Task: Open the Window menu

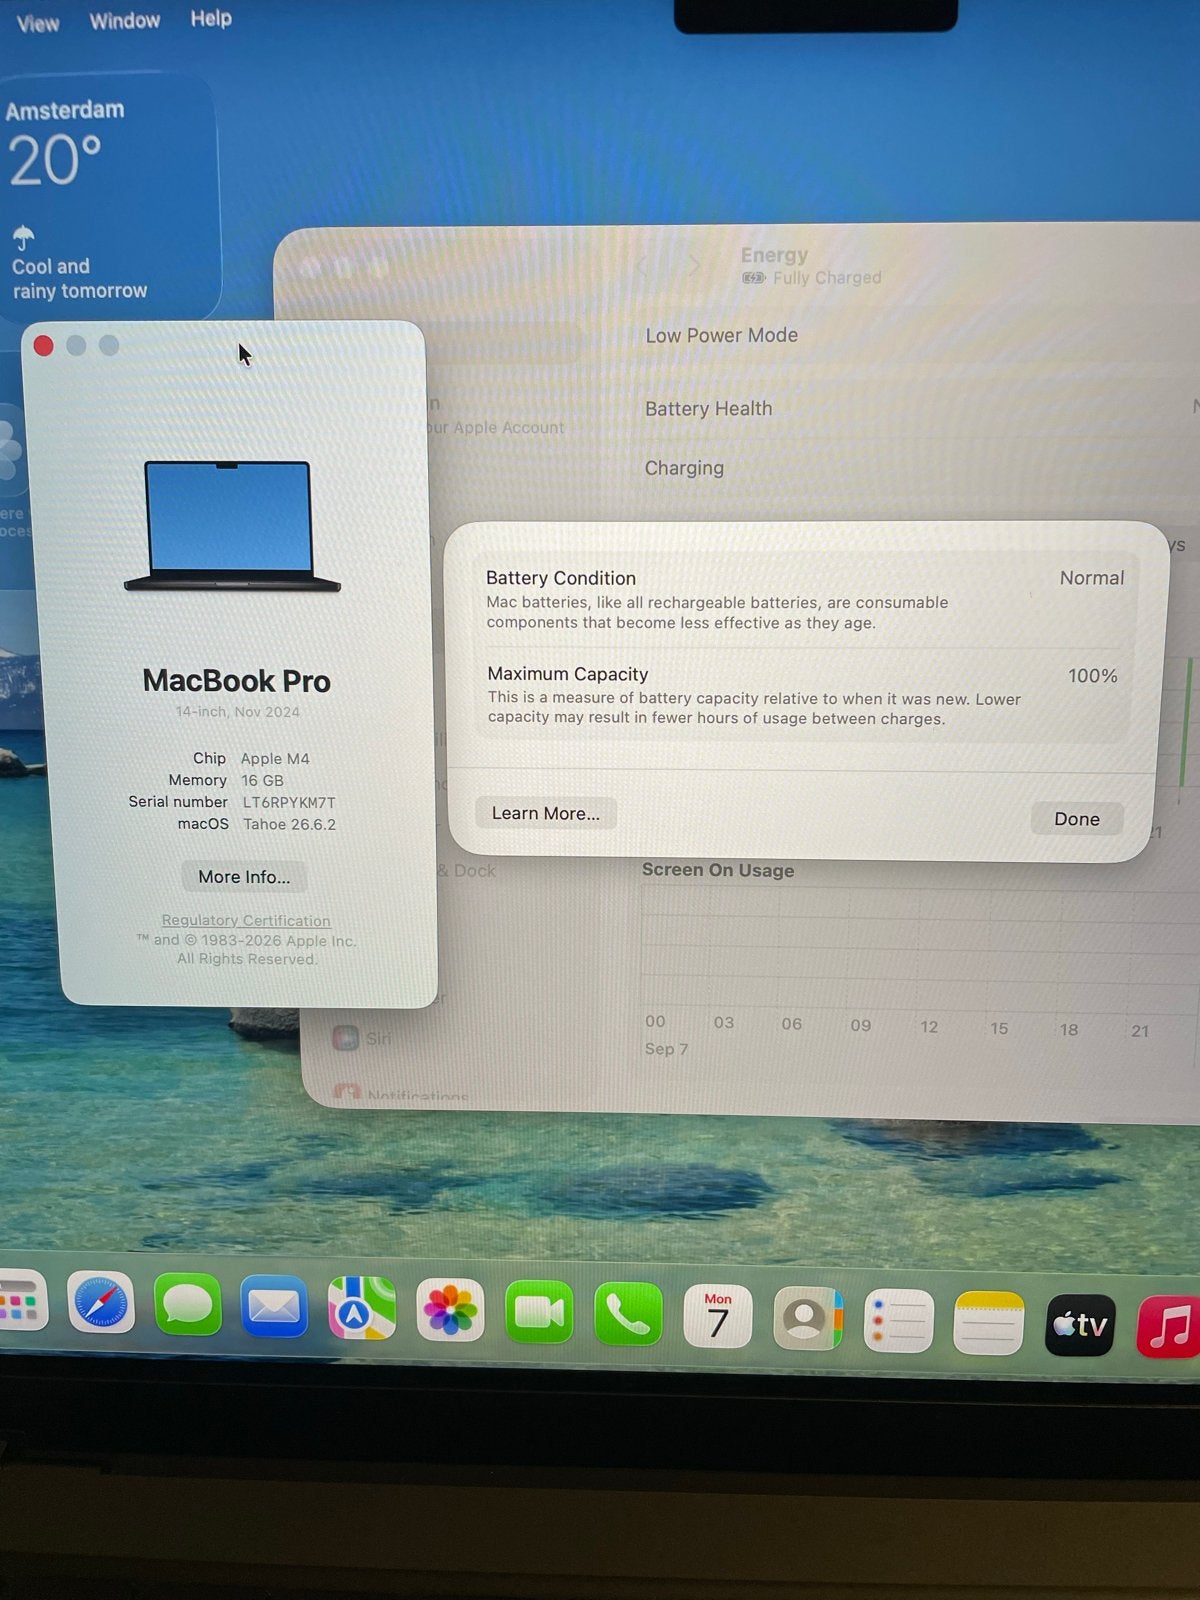Action: click(x=125, y=21)
